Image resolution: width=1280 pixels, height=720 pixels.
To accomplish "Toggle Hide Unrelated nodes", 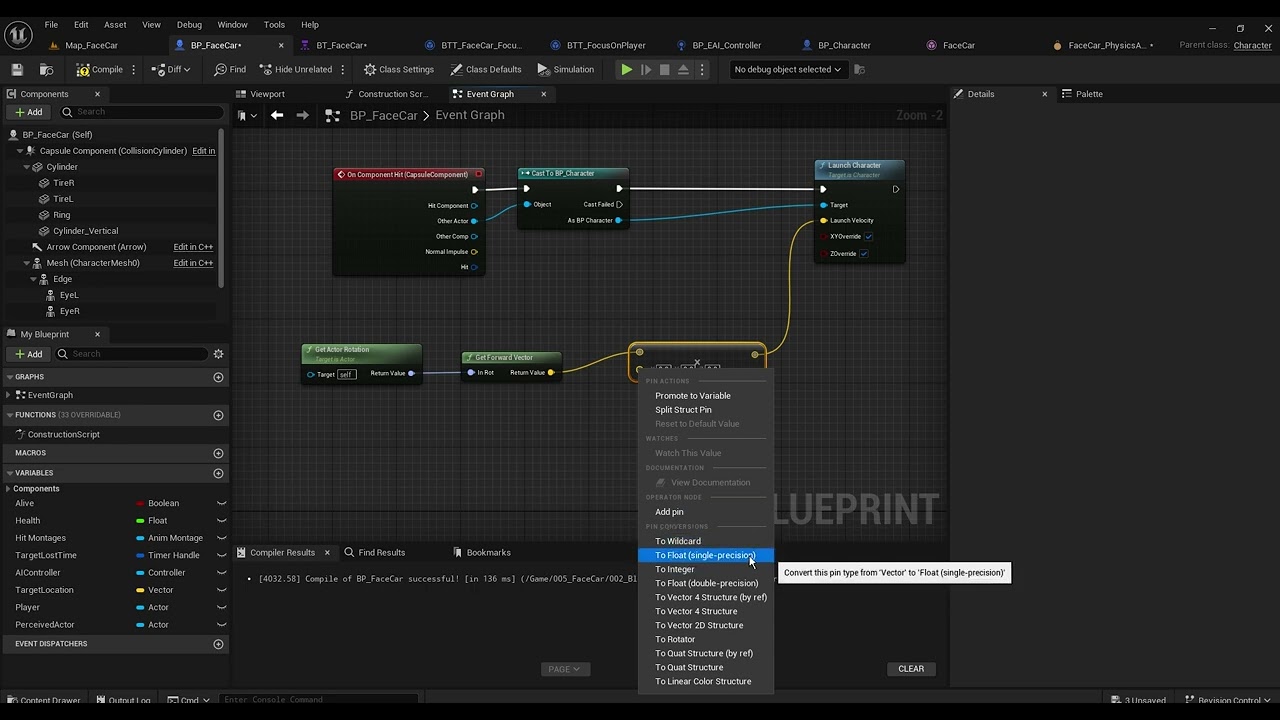I will click(295, 70).
